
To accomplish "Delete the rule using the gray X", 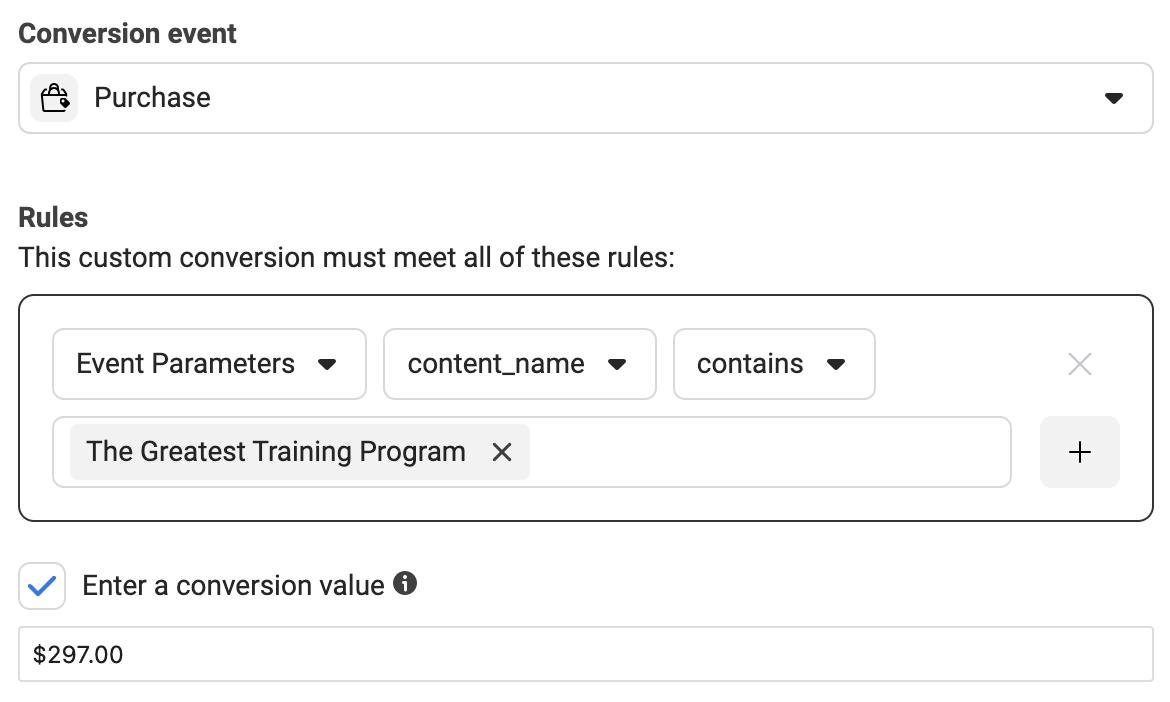I will [x=1080, y=364].
